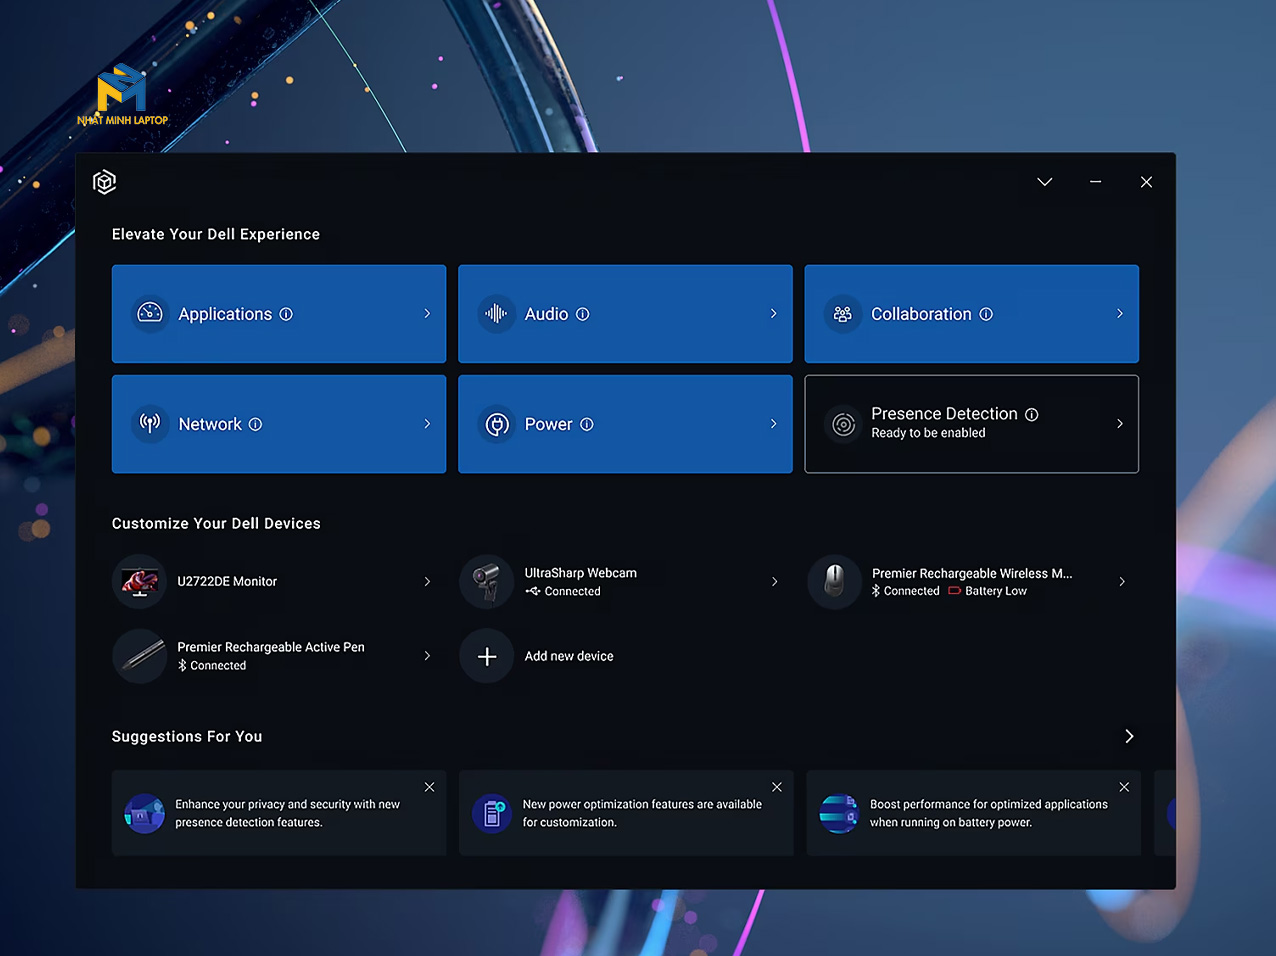Click the privacy and security suggestion icon
The height and width of the screenshot is (956, 1276).
145,814
